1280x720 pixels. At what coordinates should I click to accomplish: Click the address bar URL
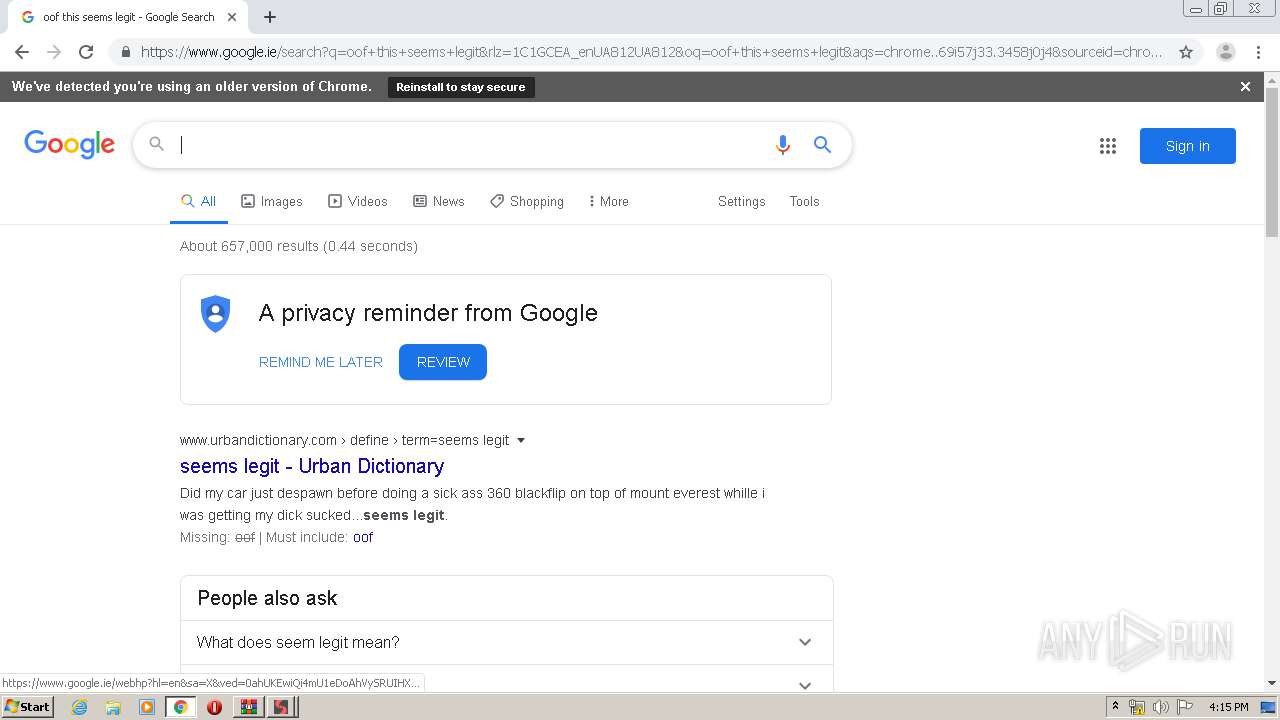651,52
